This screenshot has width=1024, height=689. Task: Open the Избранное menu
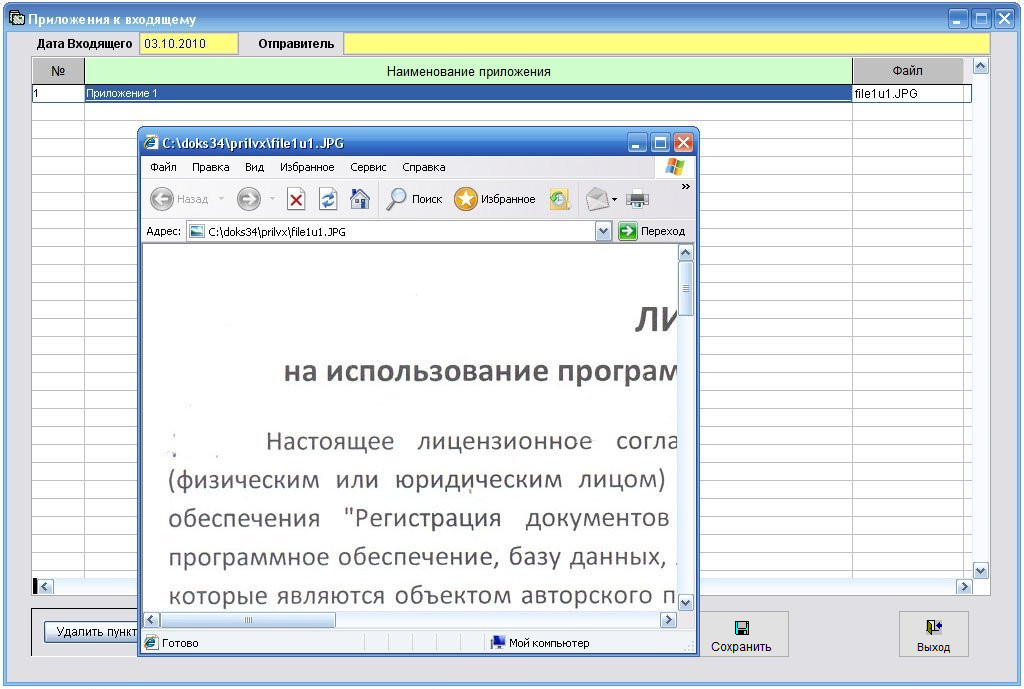307,167
